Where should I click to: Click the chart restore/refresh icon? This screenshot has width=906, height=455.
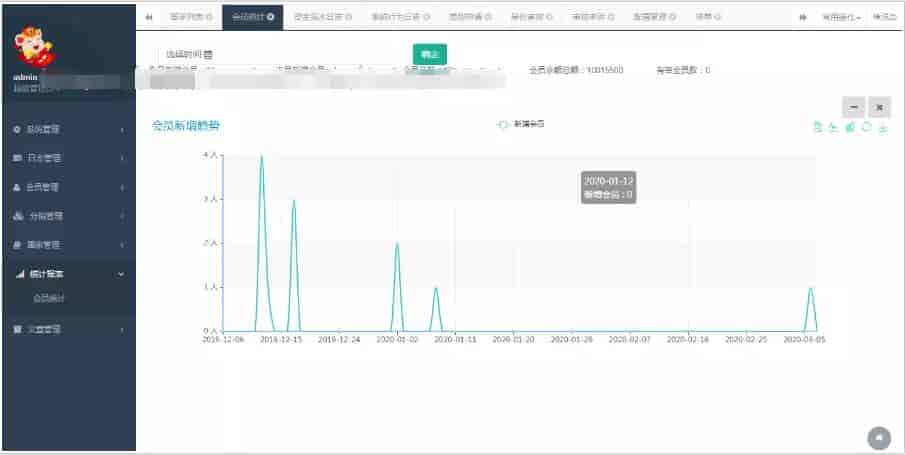point(866,128)
